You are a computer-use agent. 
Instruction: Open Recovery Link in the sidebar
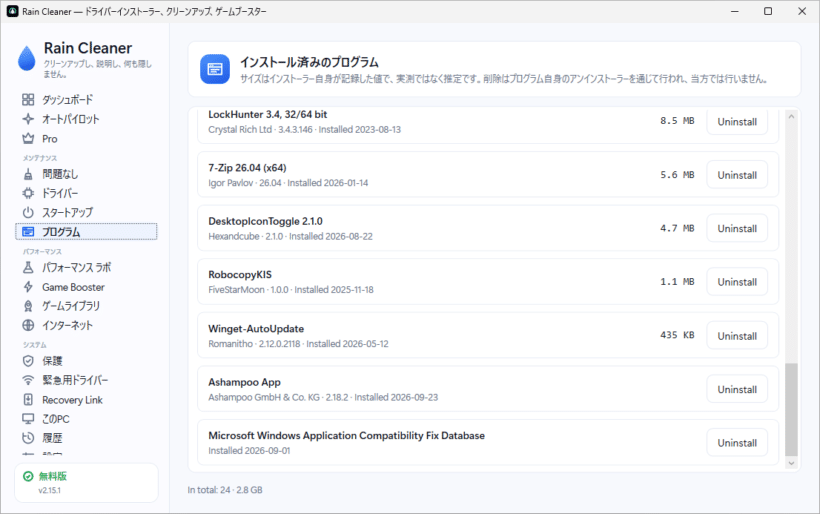(x=86, y=400)
